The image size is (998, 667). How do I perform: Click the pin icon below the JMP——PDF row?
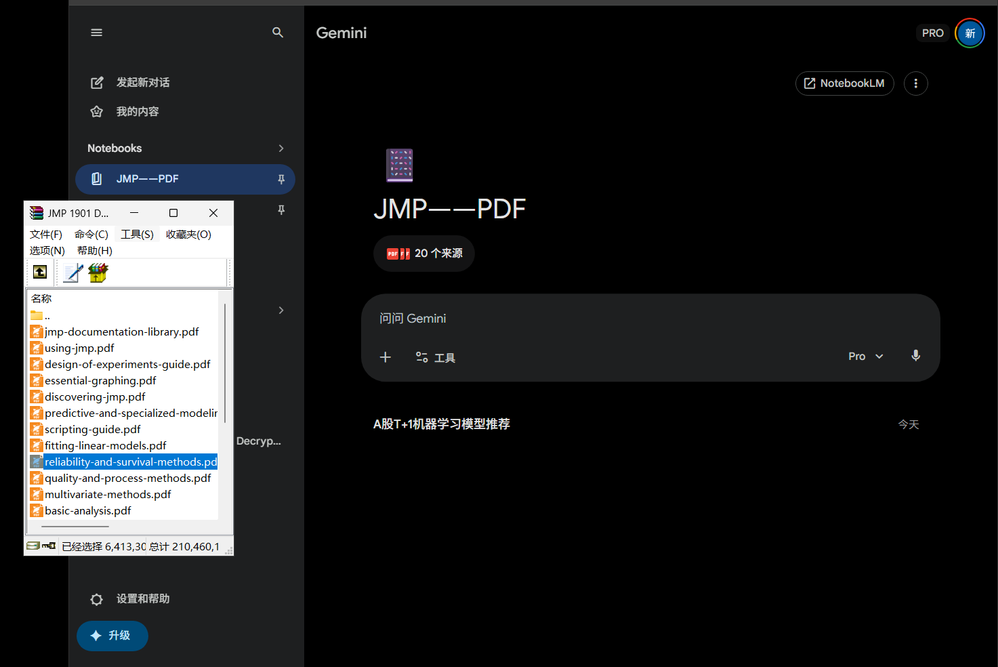(281, 210)
